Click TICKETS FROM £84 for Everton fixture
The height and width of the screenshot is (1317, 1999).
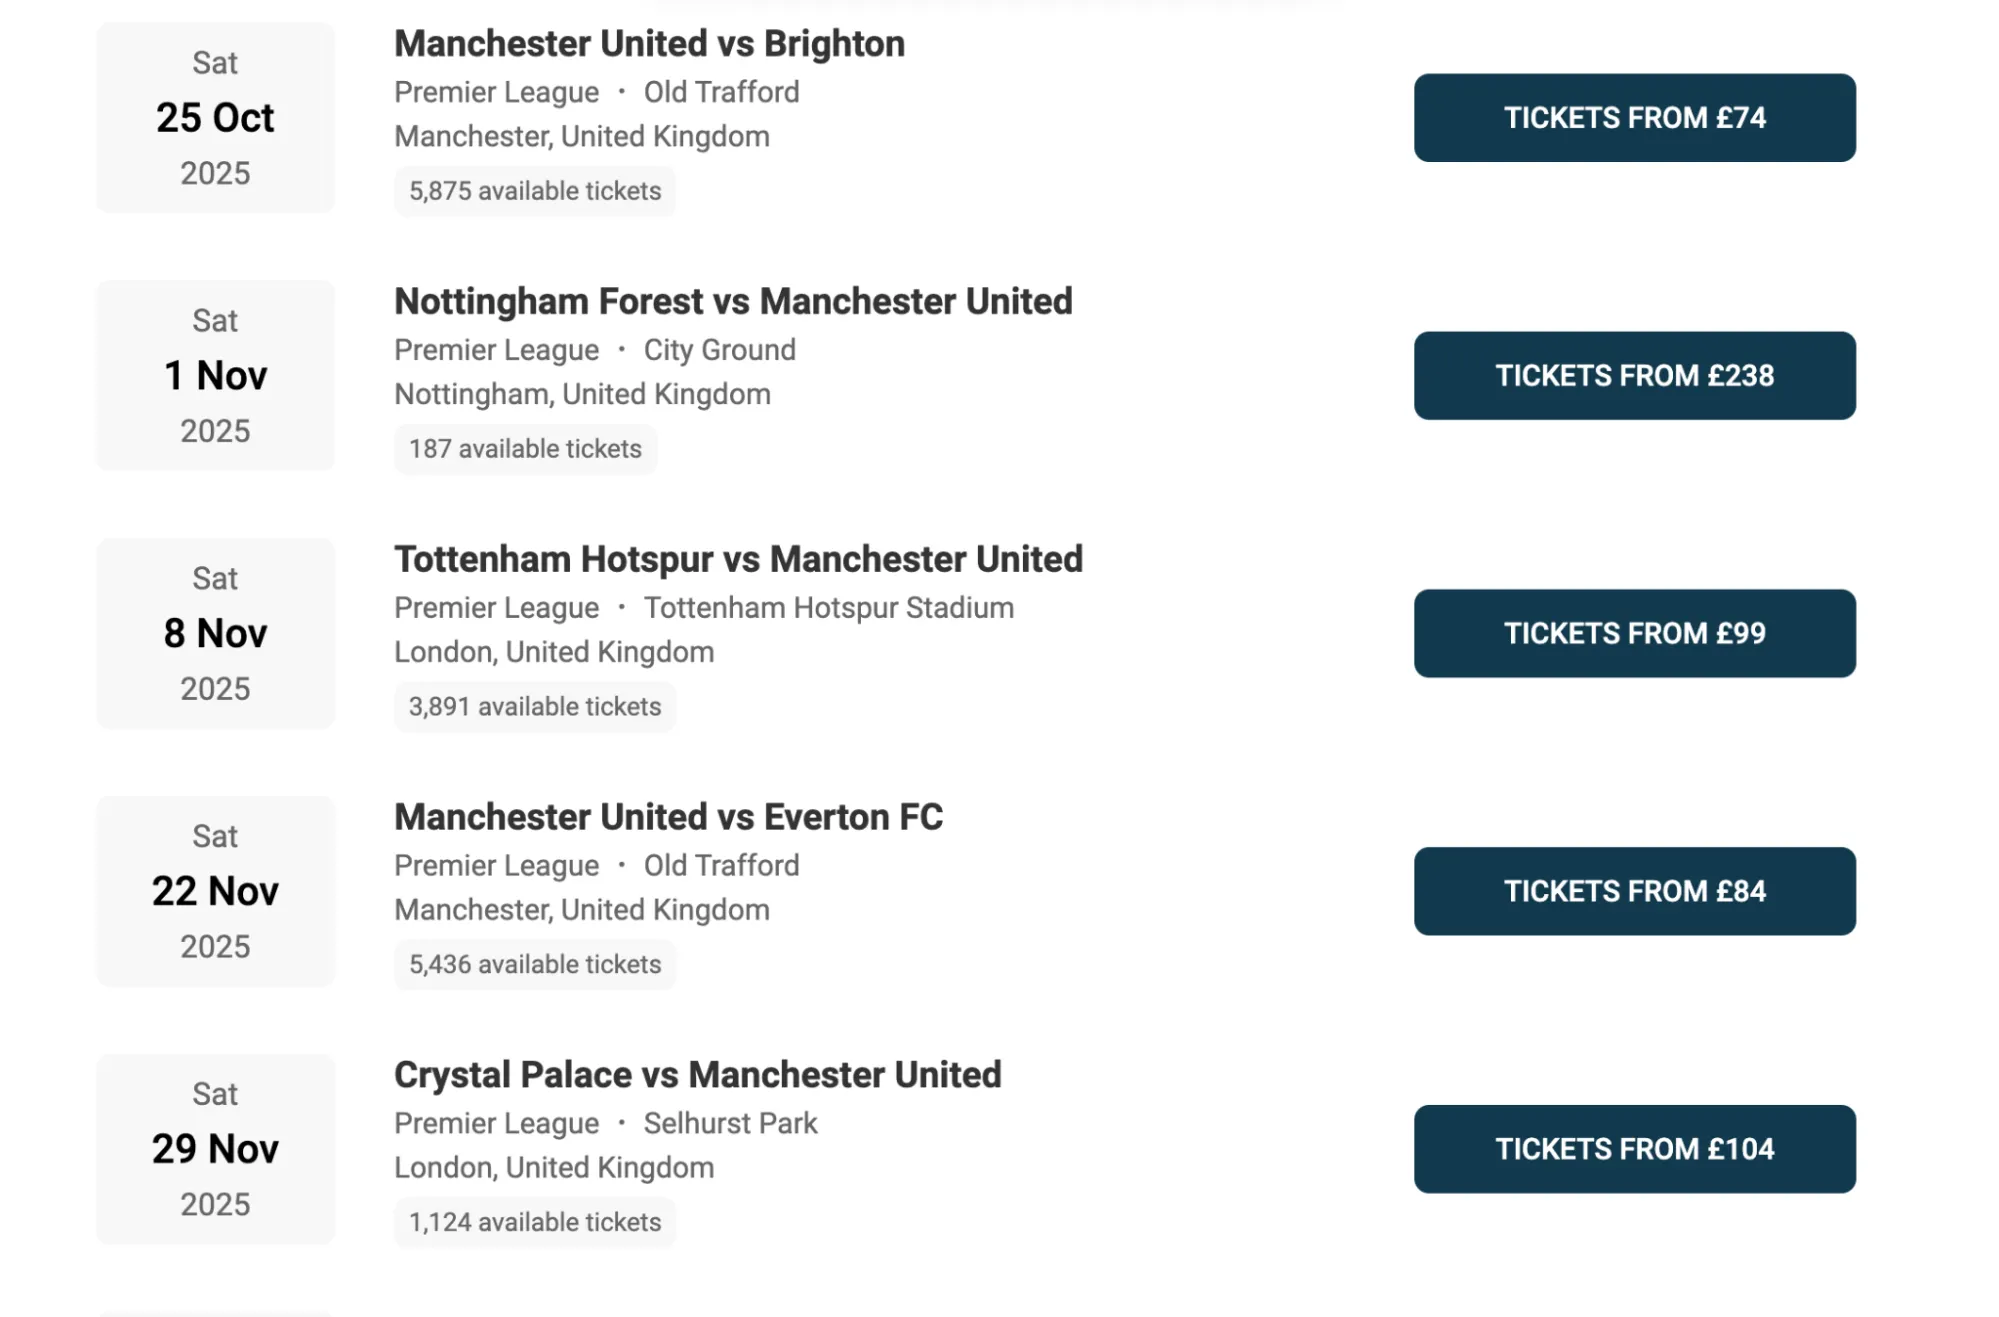pos(1633,891)
